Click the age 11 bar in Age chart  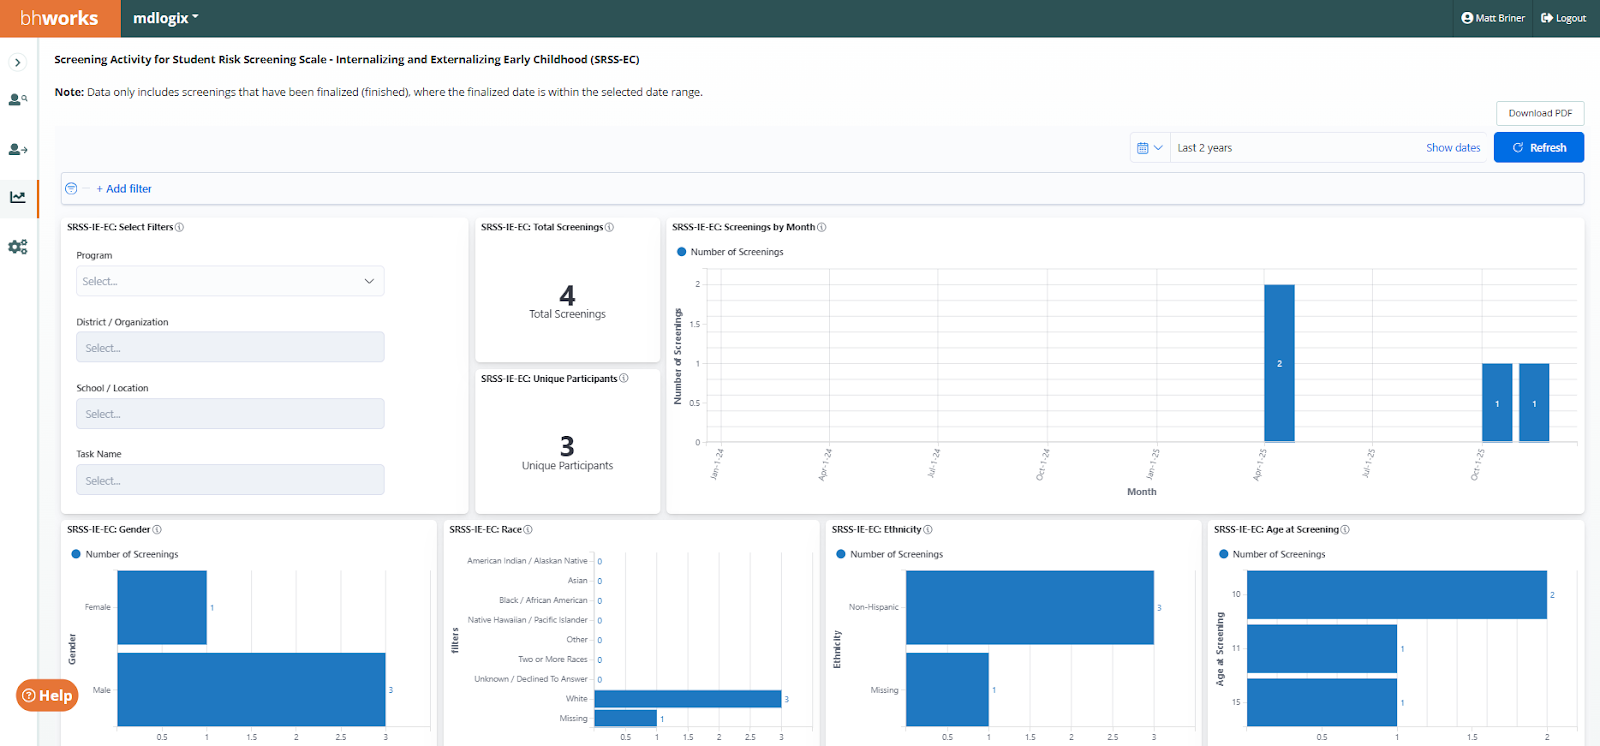tap(1322, 648)
